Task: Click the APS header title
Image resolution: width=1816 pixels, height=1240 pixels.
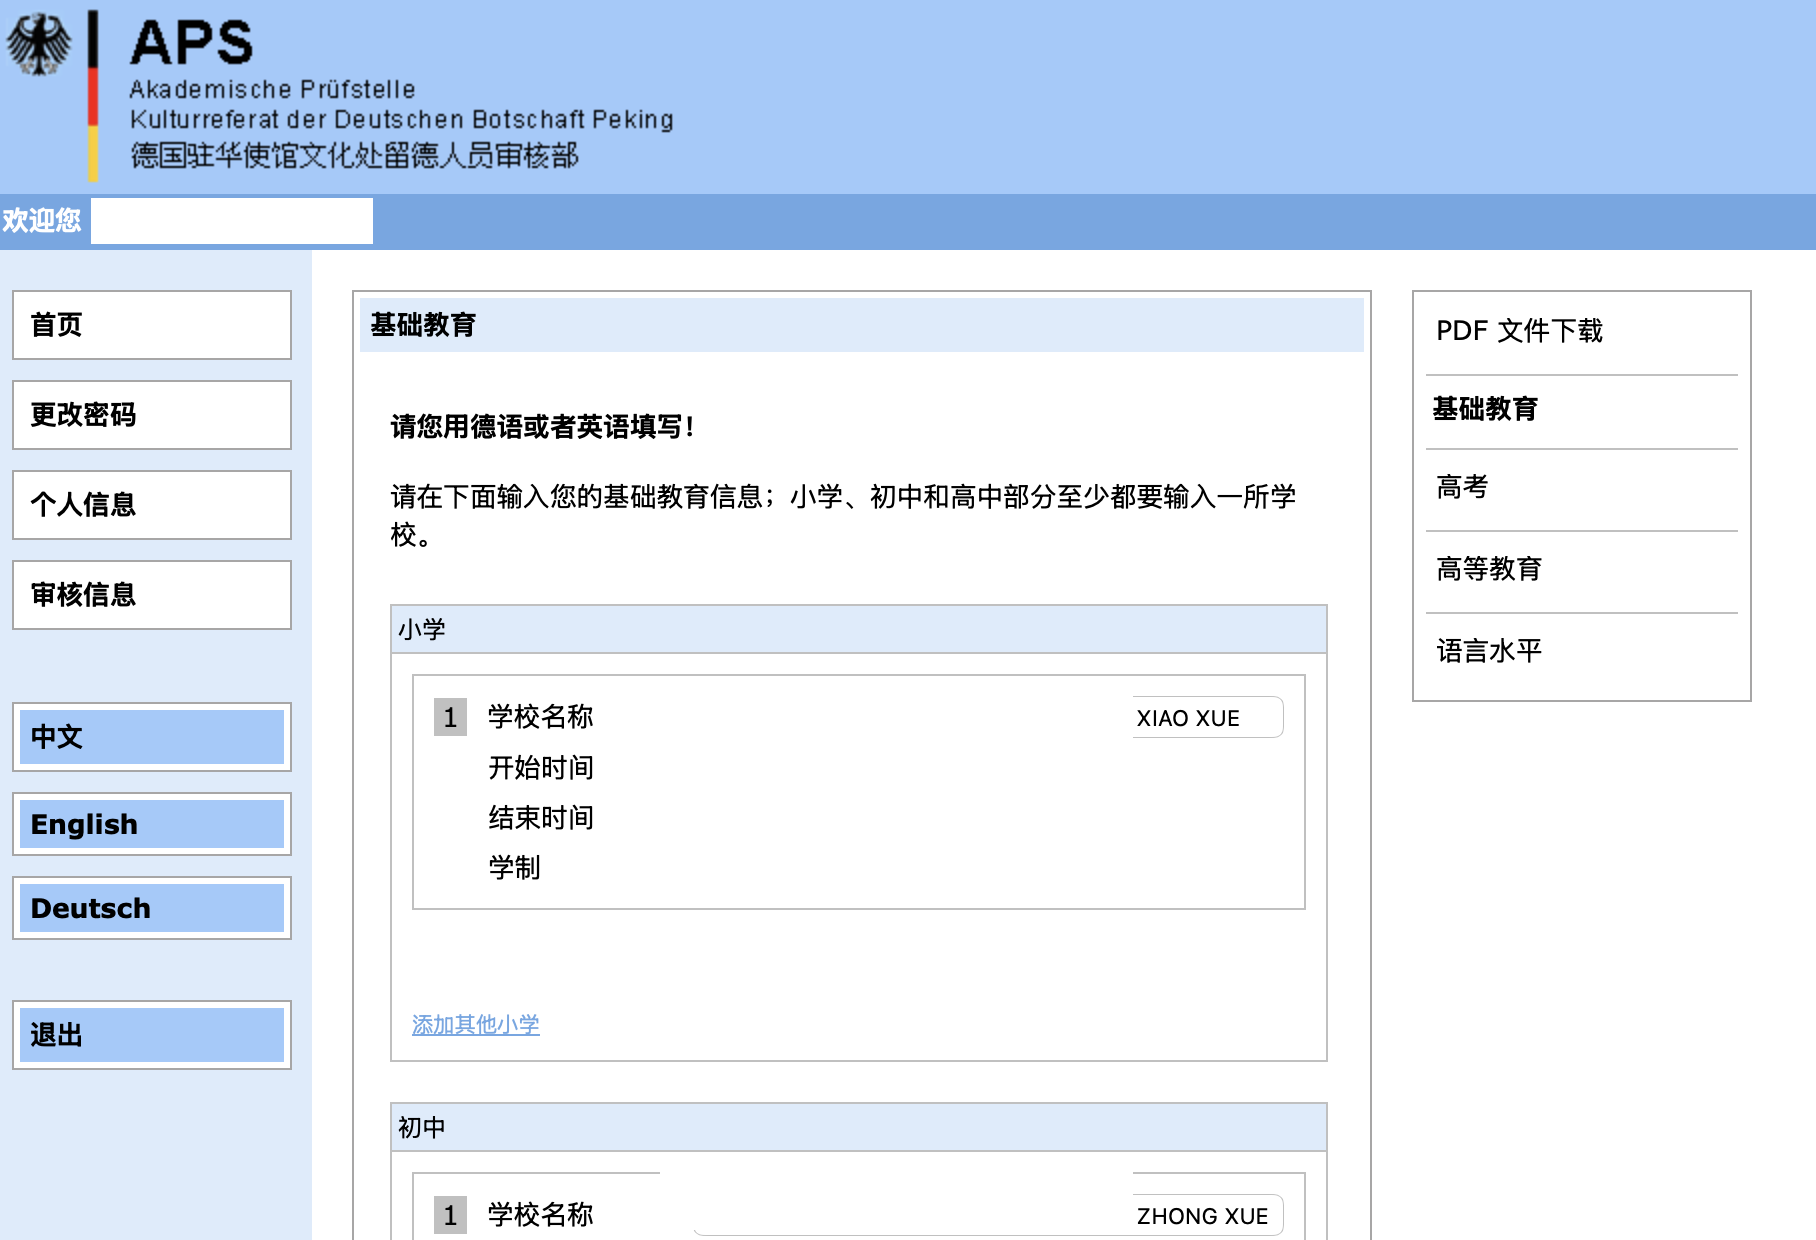Action: click(191, 43)
